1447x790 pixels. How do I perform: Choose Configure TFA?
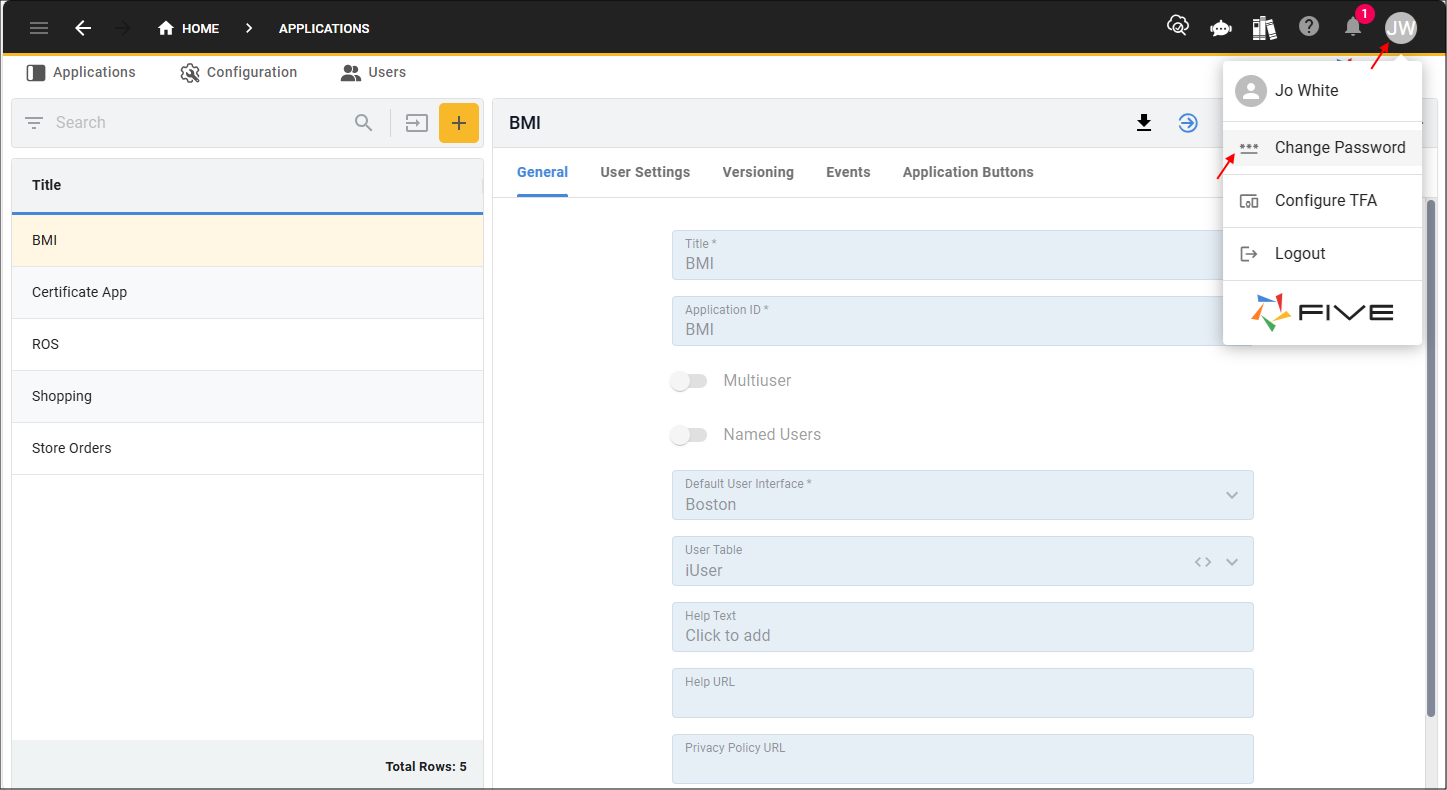(1322, 201)
